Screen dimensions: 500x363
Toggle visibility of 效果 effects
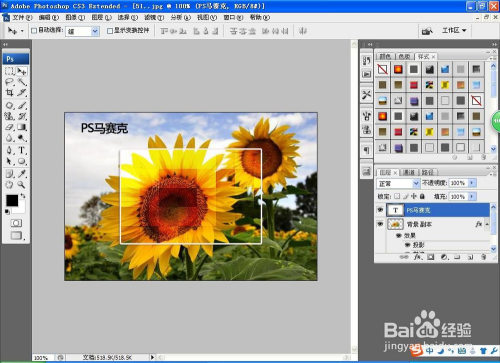pyautogui.click(x=398, y=235)
